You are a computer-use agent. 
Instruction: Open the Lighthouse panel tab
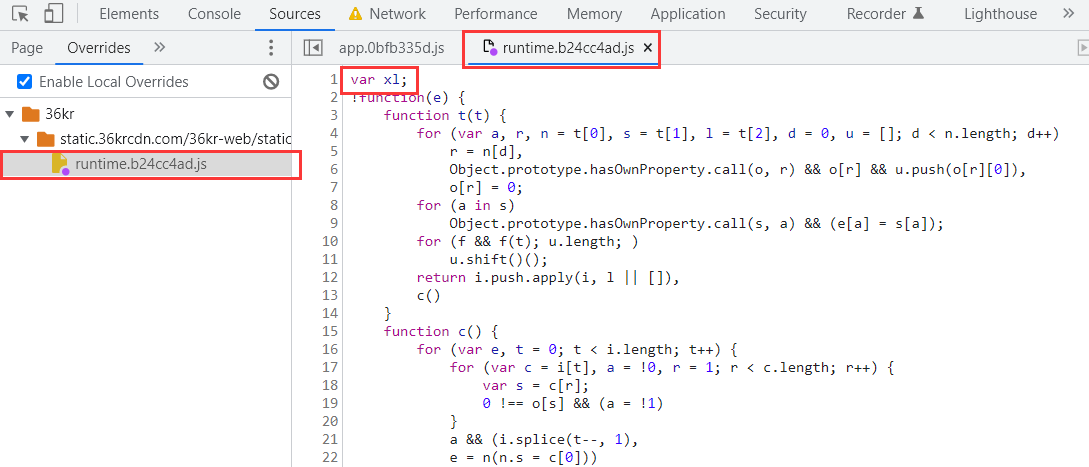coord(1000,14)
